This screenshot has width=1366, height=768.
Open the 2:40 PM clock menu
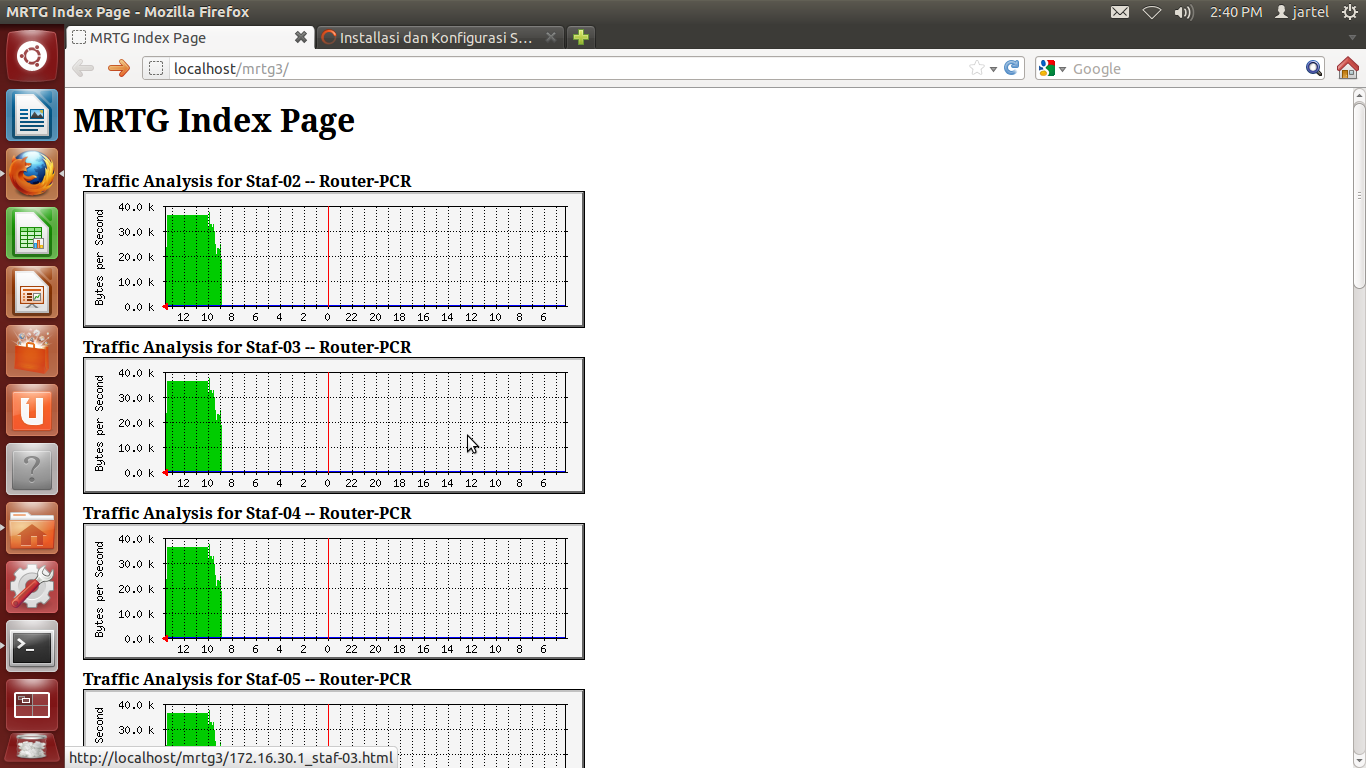click(x=1236, y=12)
